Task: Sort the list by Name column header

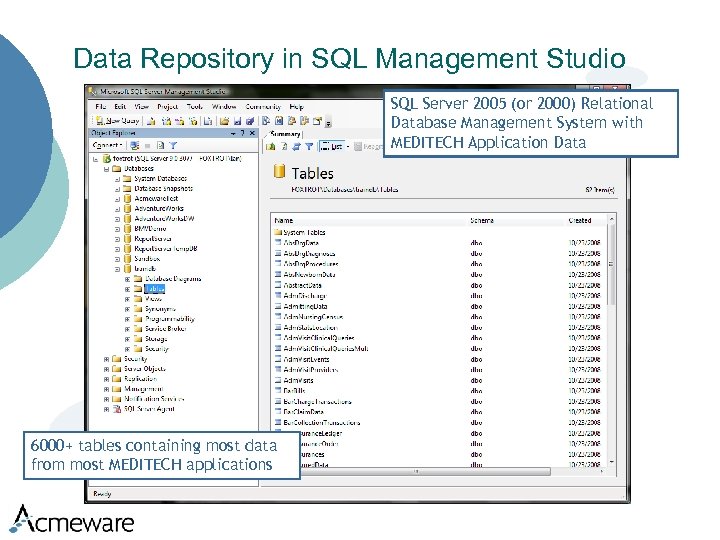Action: coord(368,220)
